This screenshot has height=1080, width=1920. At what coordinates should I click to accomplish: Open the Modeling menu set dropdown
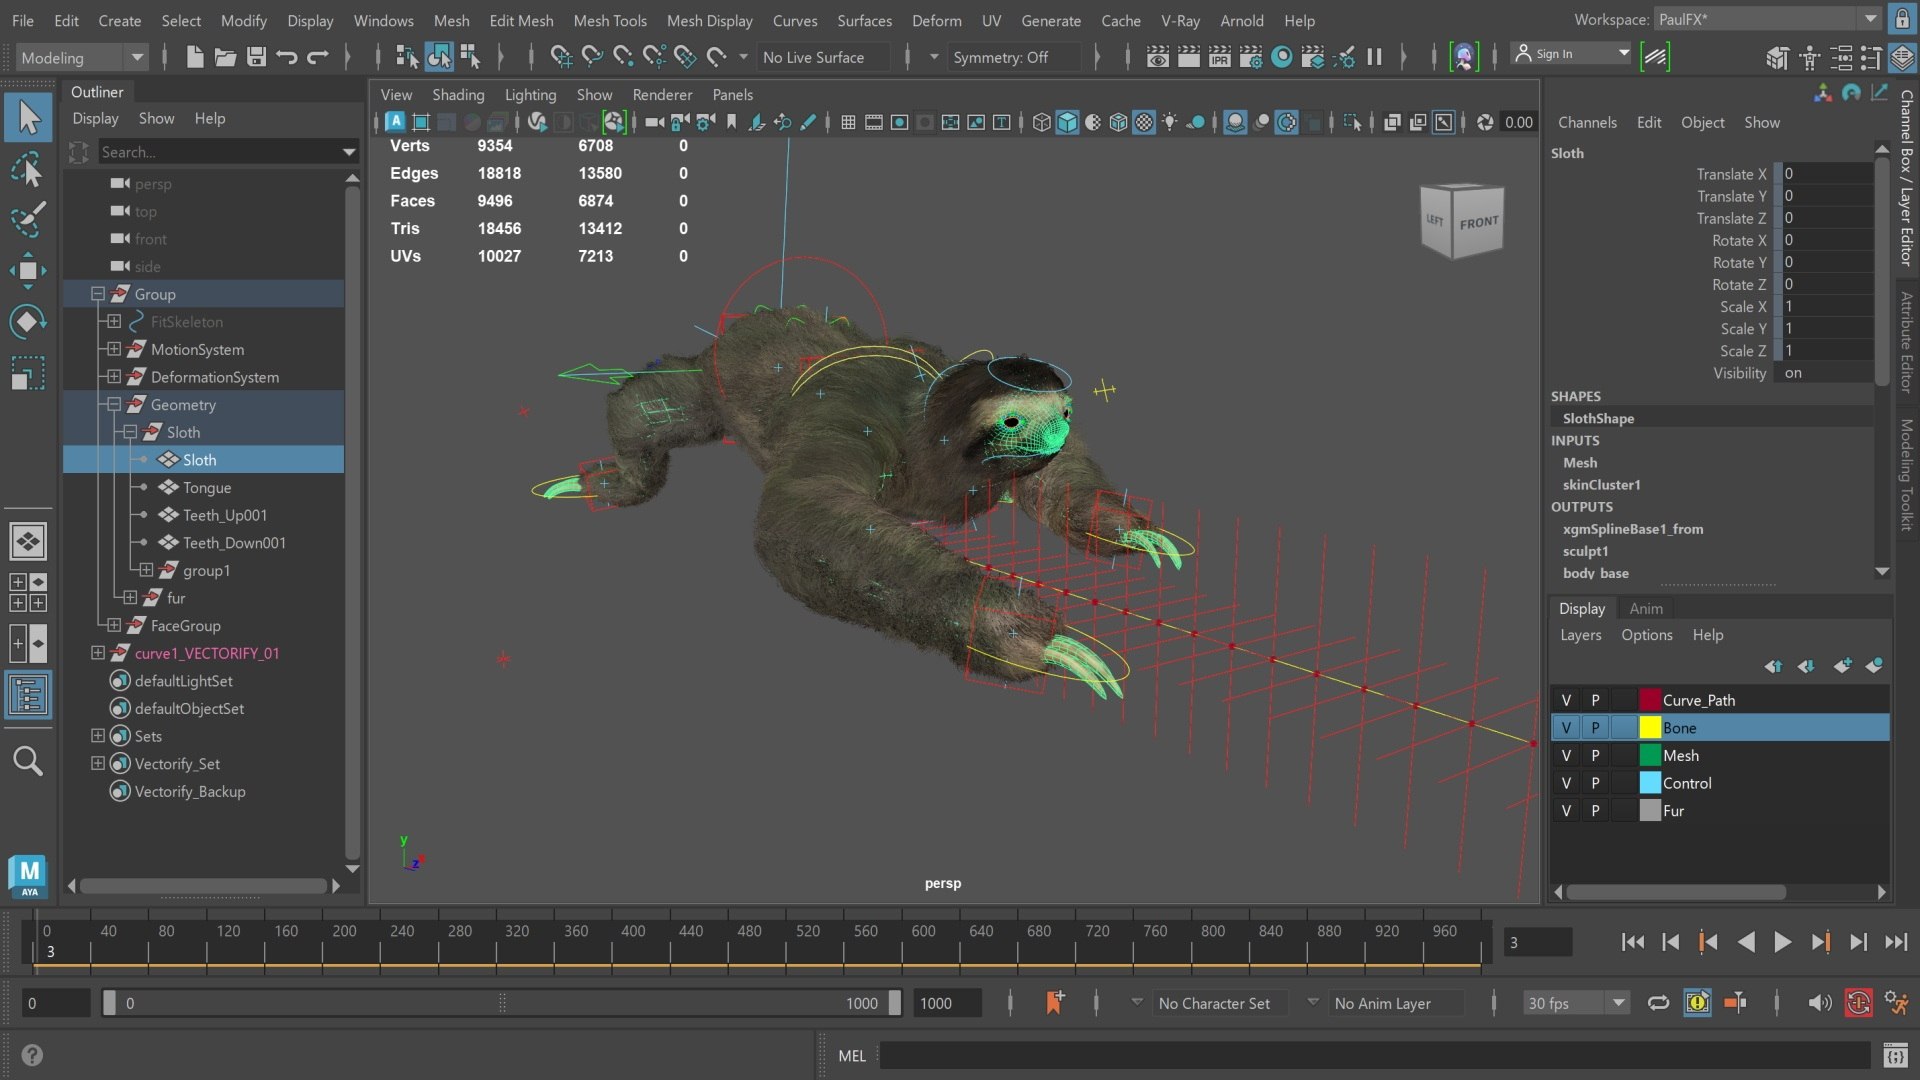[81, 58]
